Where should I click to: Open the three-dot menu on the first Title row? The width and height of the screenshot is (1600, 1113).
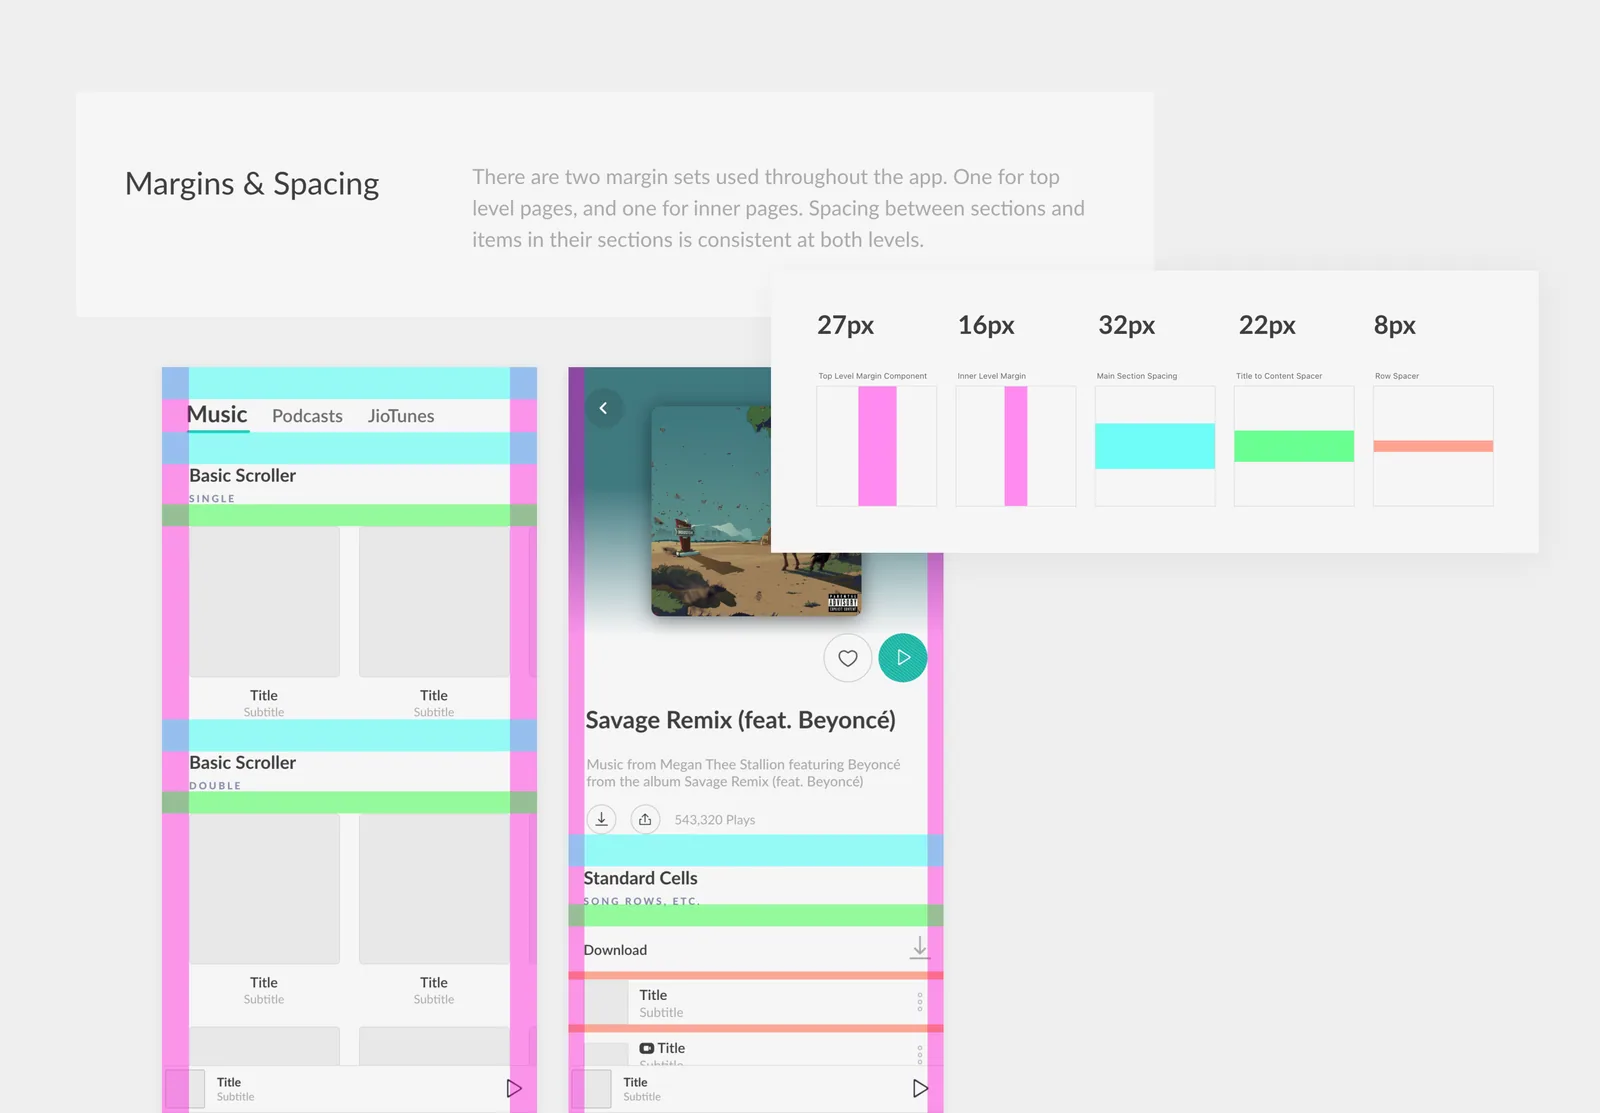point(920,1002)
